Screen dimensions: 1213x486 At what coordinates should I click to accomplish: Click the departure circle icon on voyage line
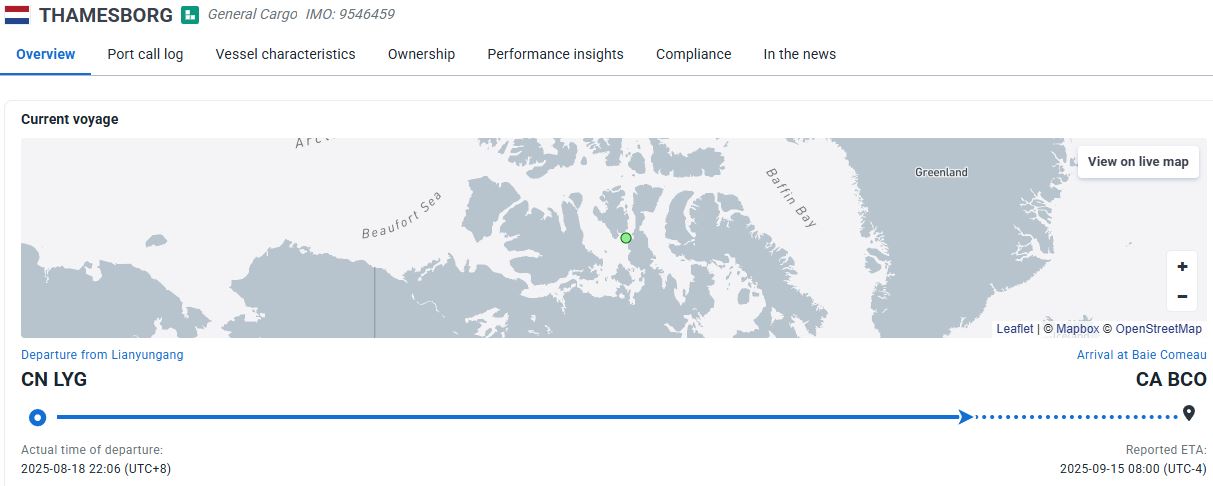38,417
